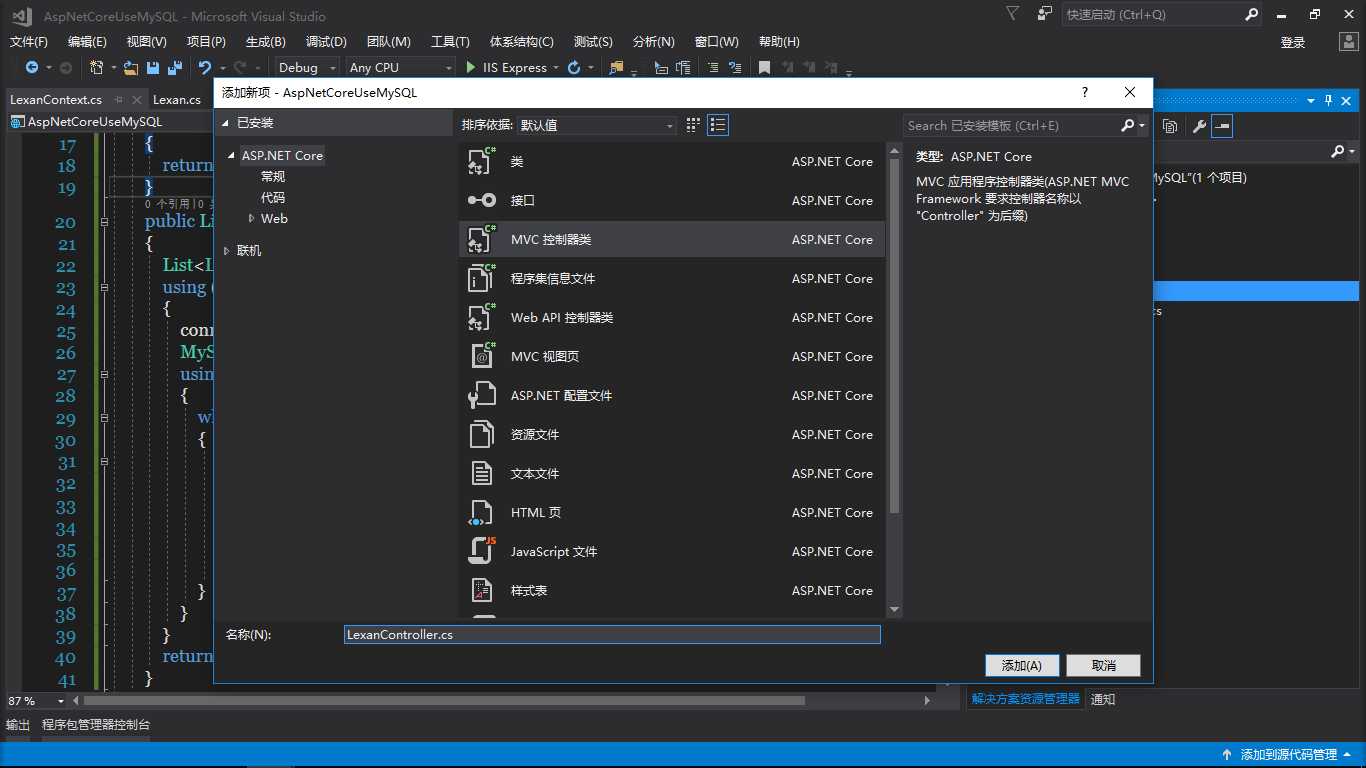
Task: Click the notifications filter flag icon
Action: (x=1013, y=14)
